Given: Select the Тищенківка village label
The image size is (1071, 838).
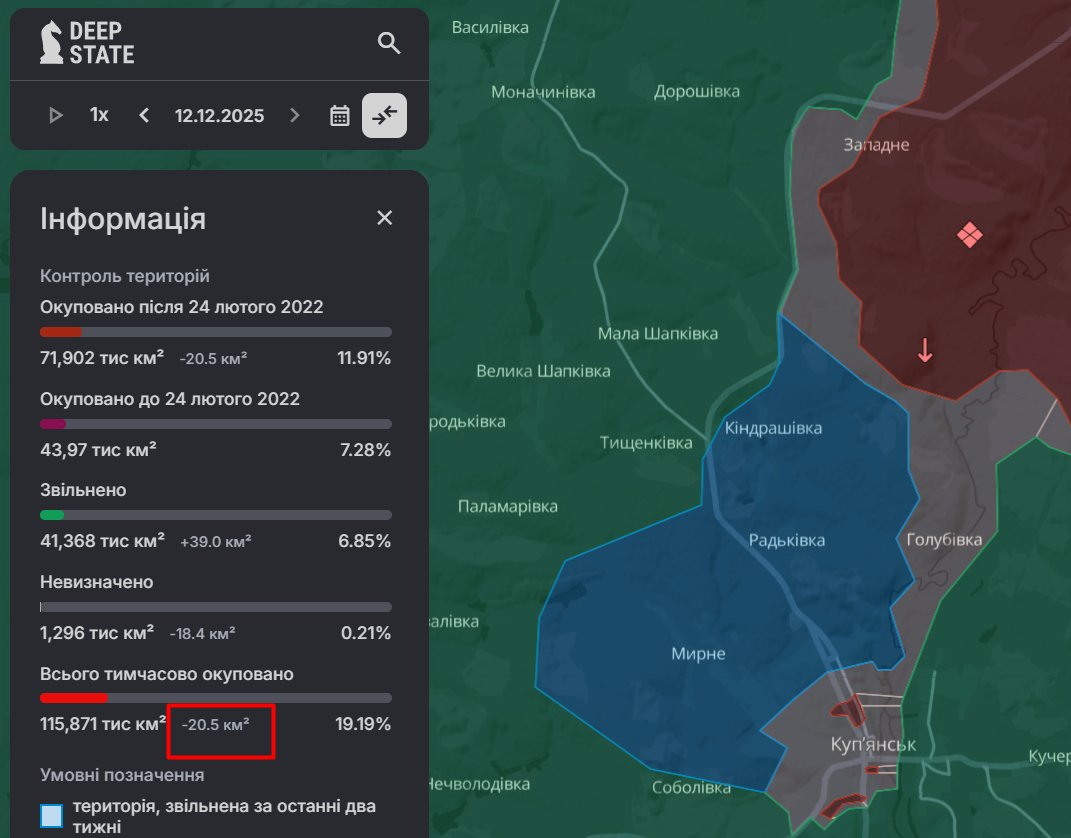Looking at the screenshot, I should pos(646,443).
